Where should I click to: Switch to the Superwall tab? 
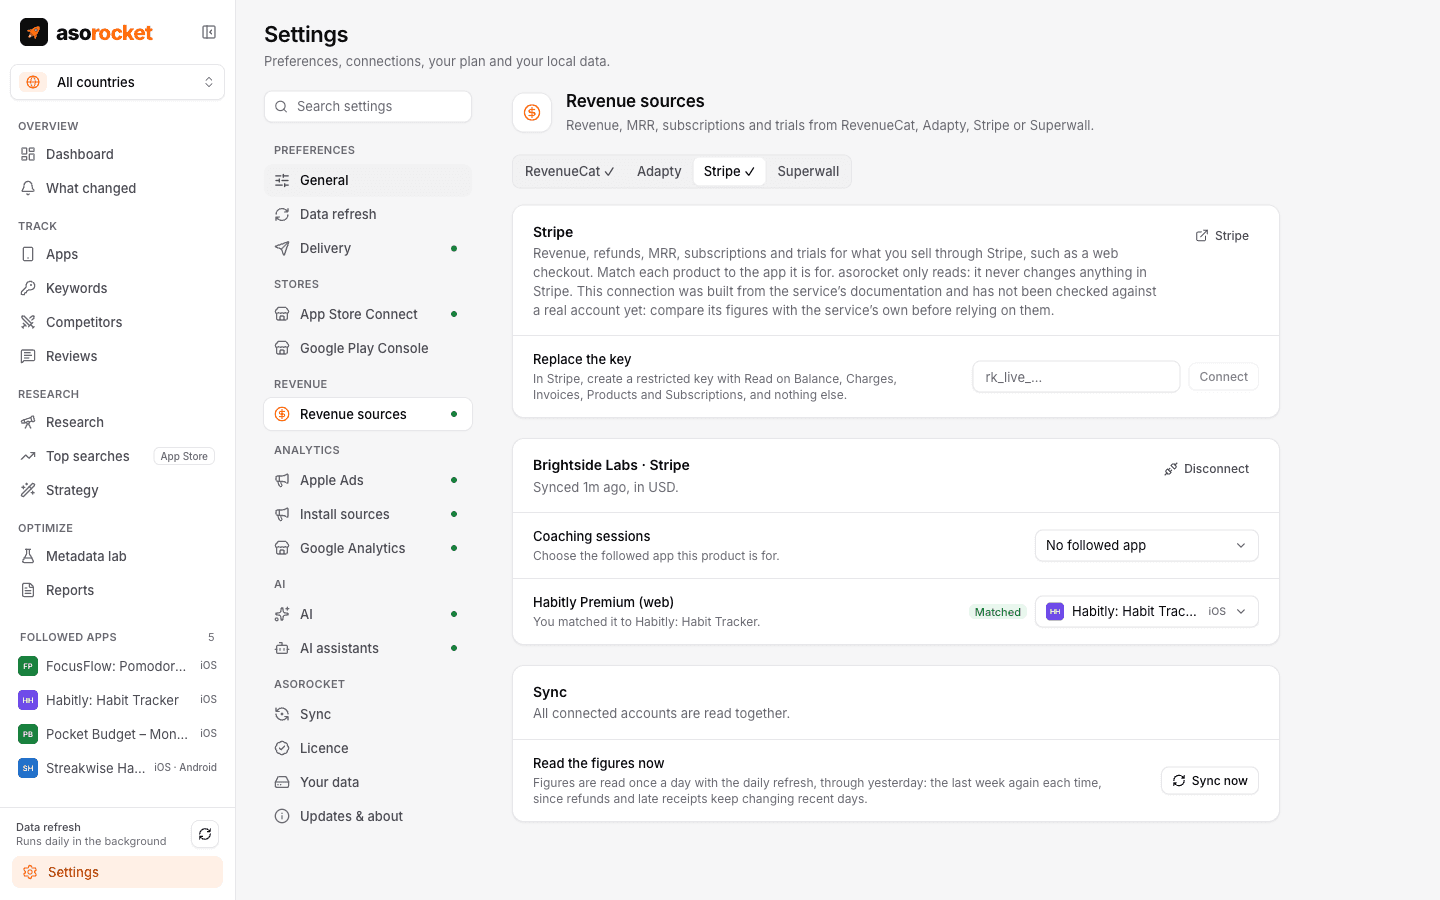pos(808,171)
